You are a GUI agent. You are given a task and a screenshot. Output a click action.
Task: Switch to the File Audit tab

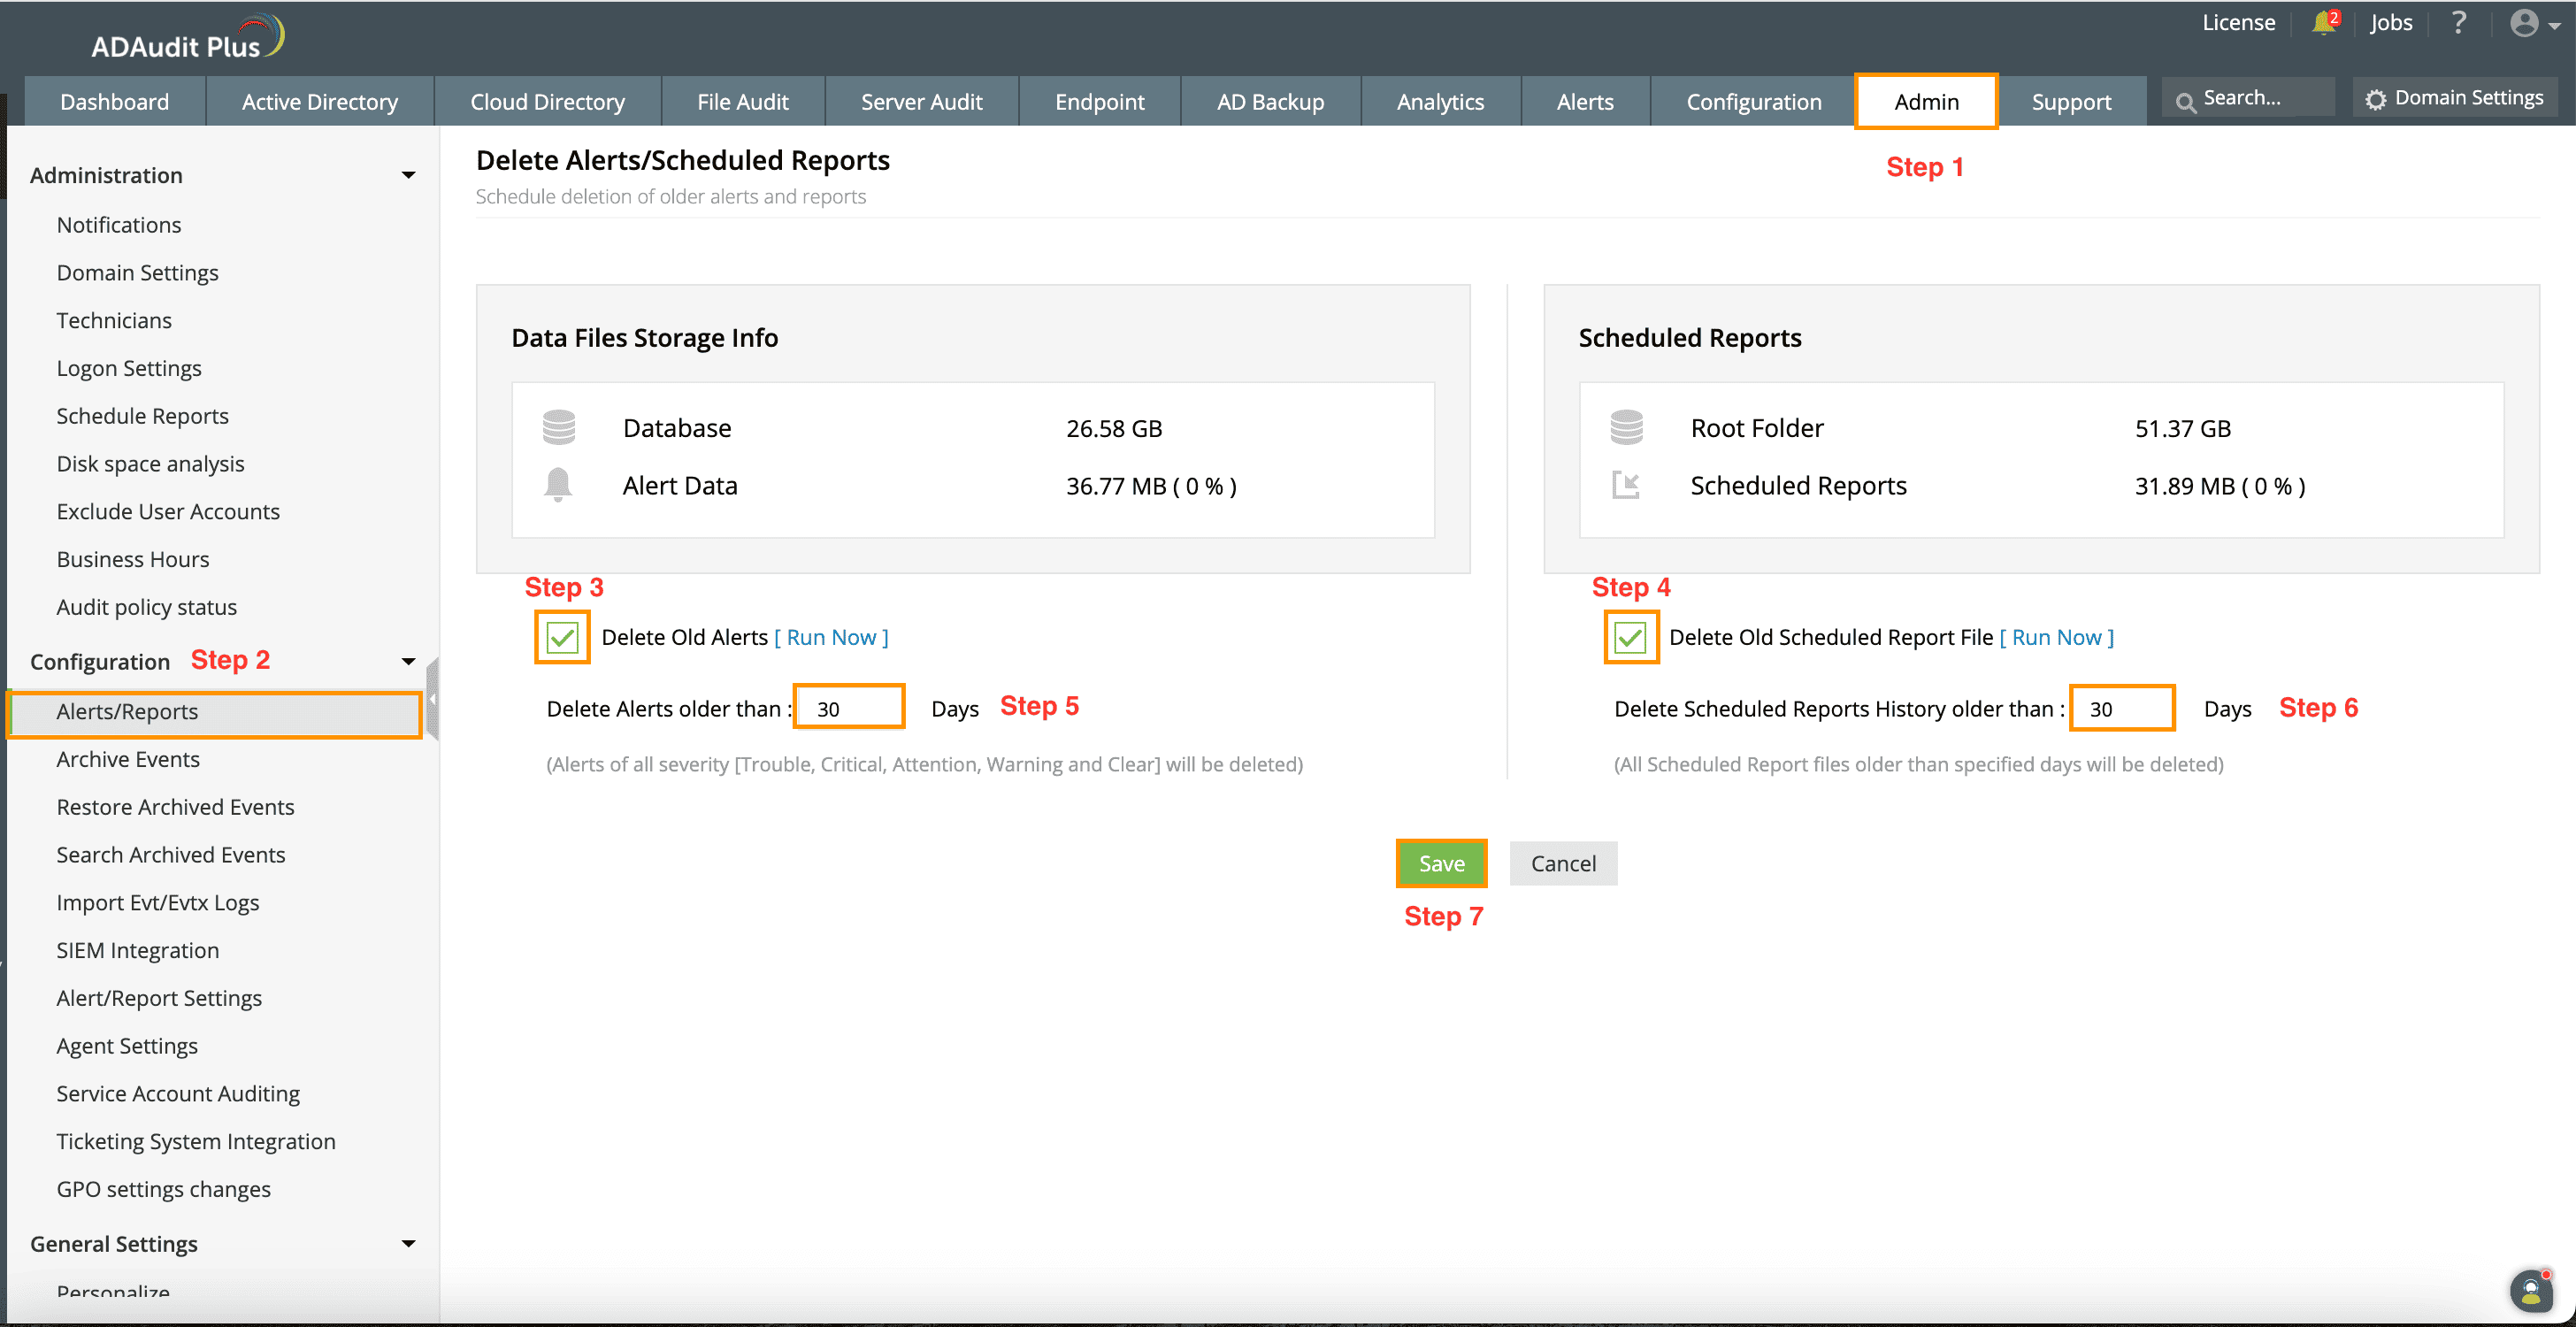(x=742, y=102)
